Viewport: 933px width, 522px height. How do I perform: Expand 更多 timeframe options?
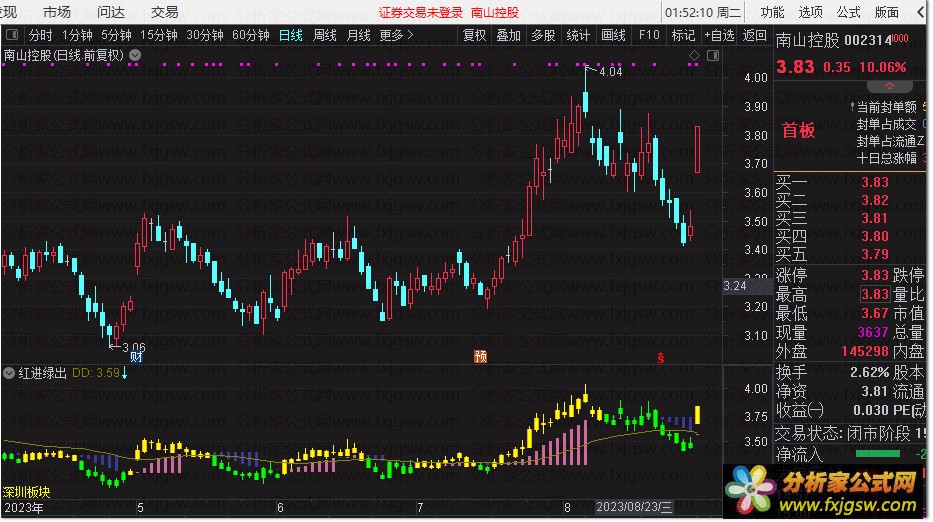396,35
